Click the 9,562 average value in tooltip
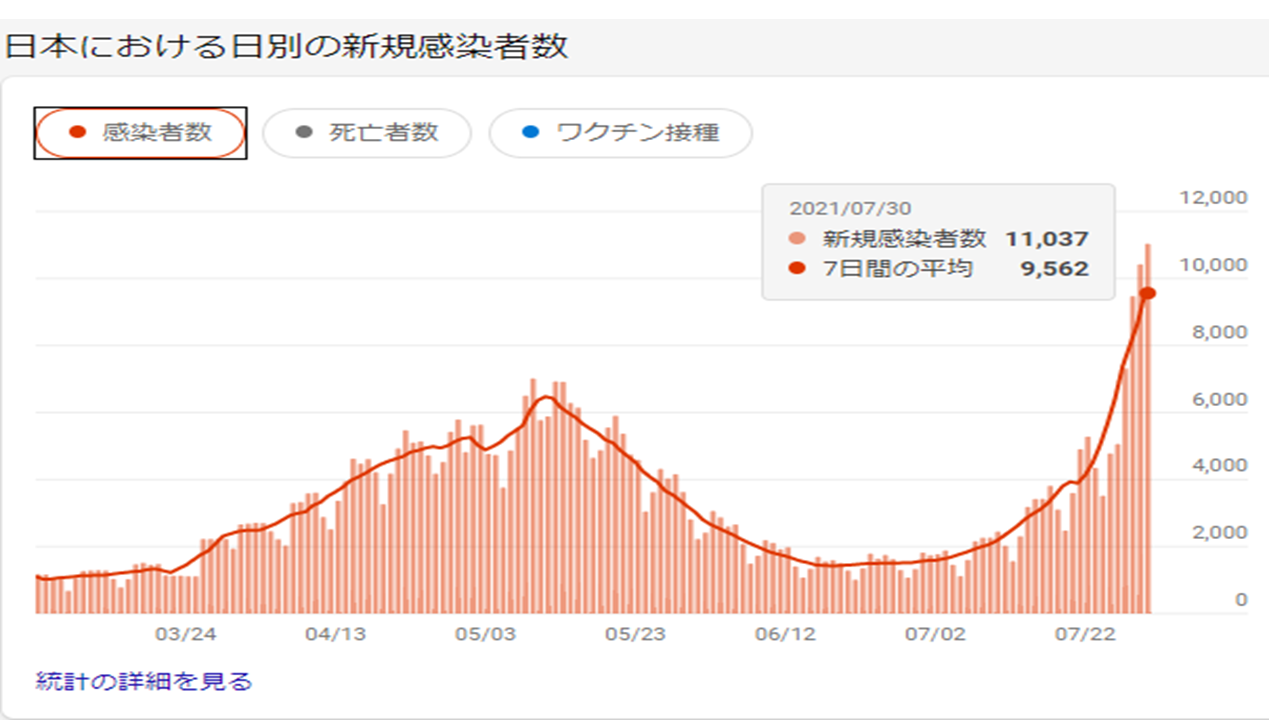Image resolution: width=1280 pixels, height=720 pixels. tap(1054, 268)
